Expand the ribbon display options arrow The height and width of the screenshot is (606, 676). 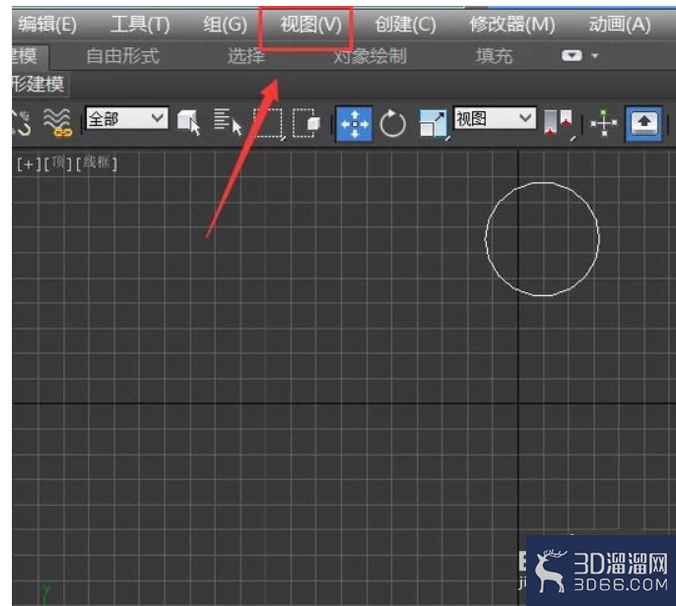click(595, 56)
